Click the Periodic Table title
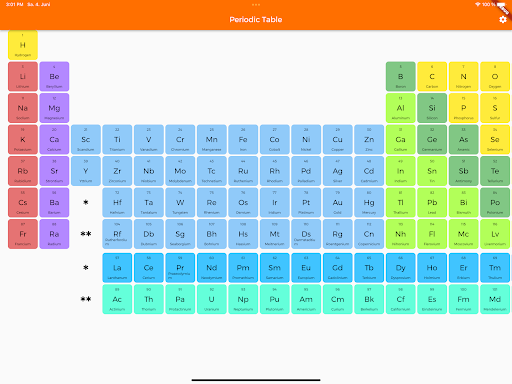The height and width of the screenshot is (384, 512). 256,20
